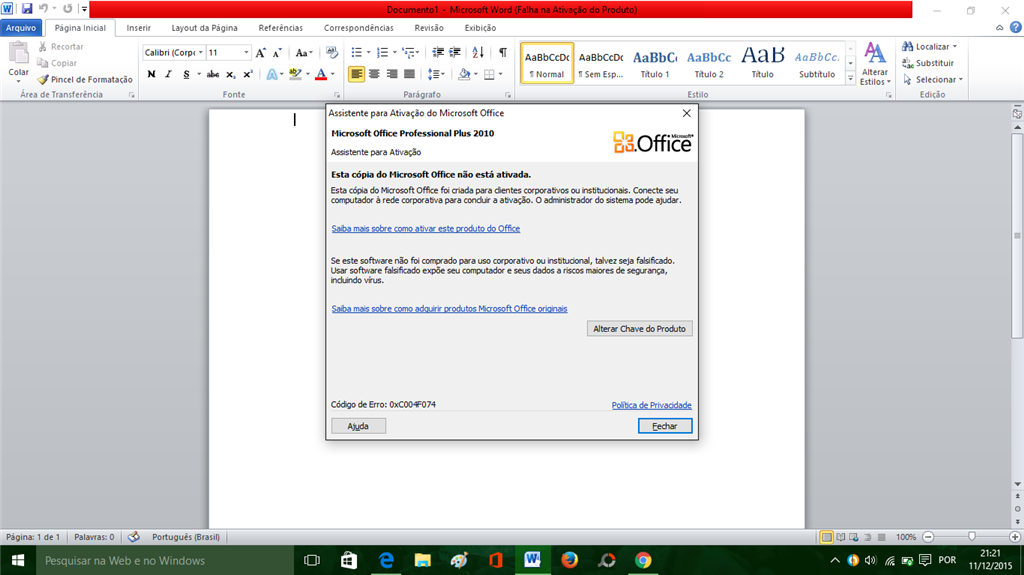
Task: Open the Arquivo tab
Action: pyautogui.click(x=21, y=28)
